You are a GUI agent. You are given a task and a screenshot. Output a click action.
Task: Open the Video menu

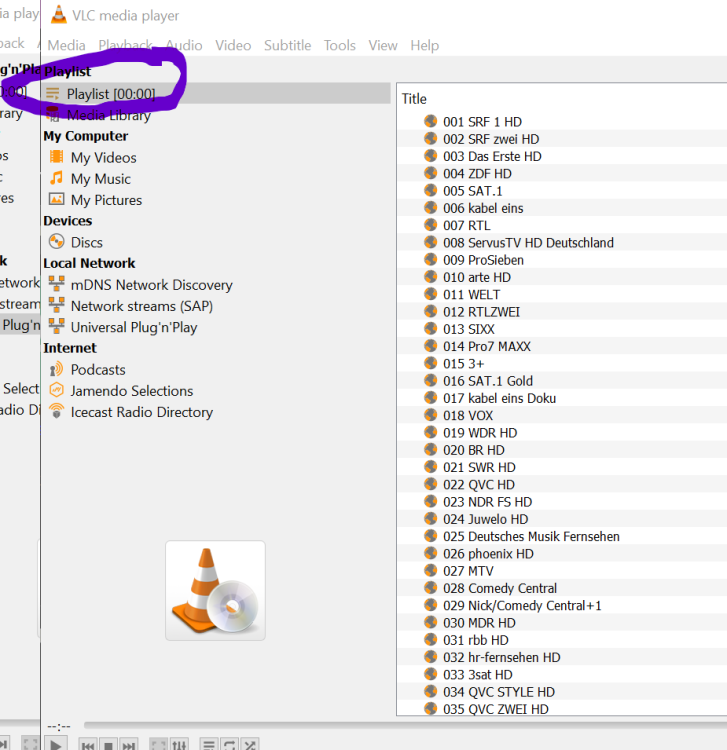233,45
